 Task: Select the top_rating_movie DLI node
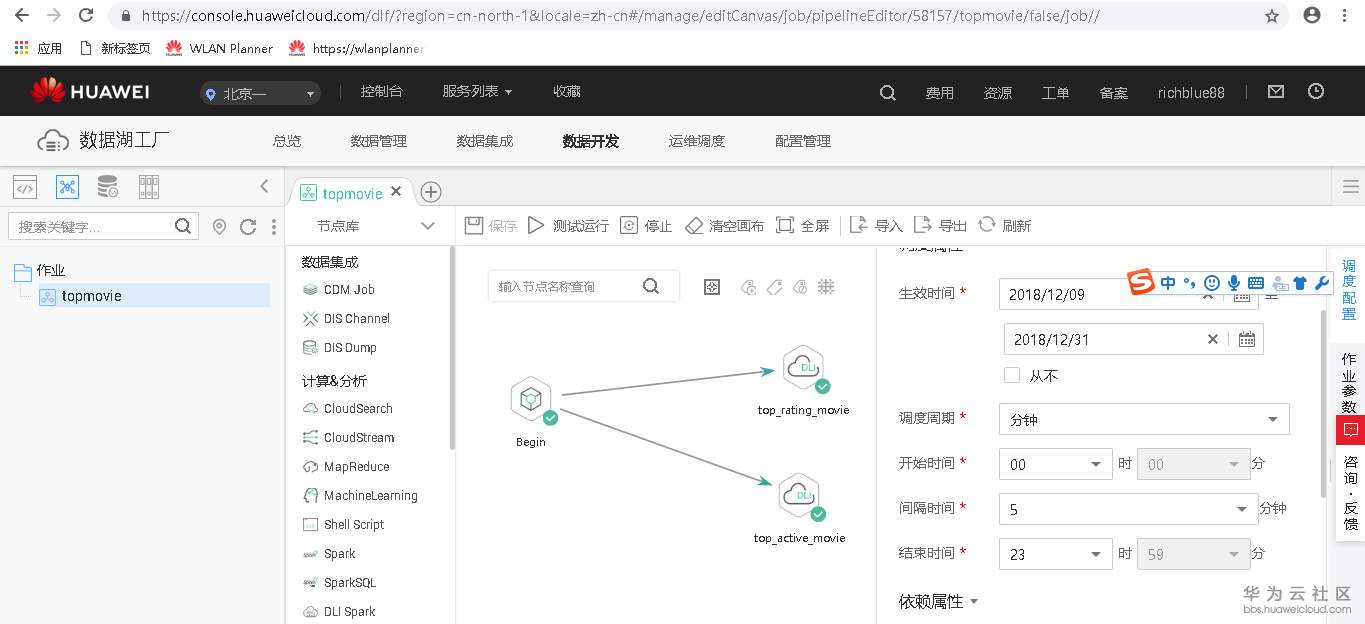(x=804, y=369)
